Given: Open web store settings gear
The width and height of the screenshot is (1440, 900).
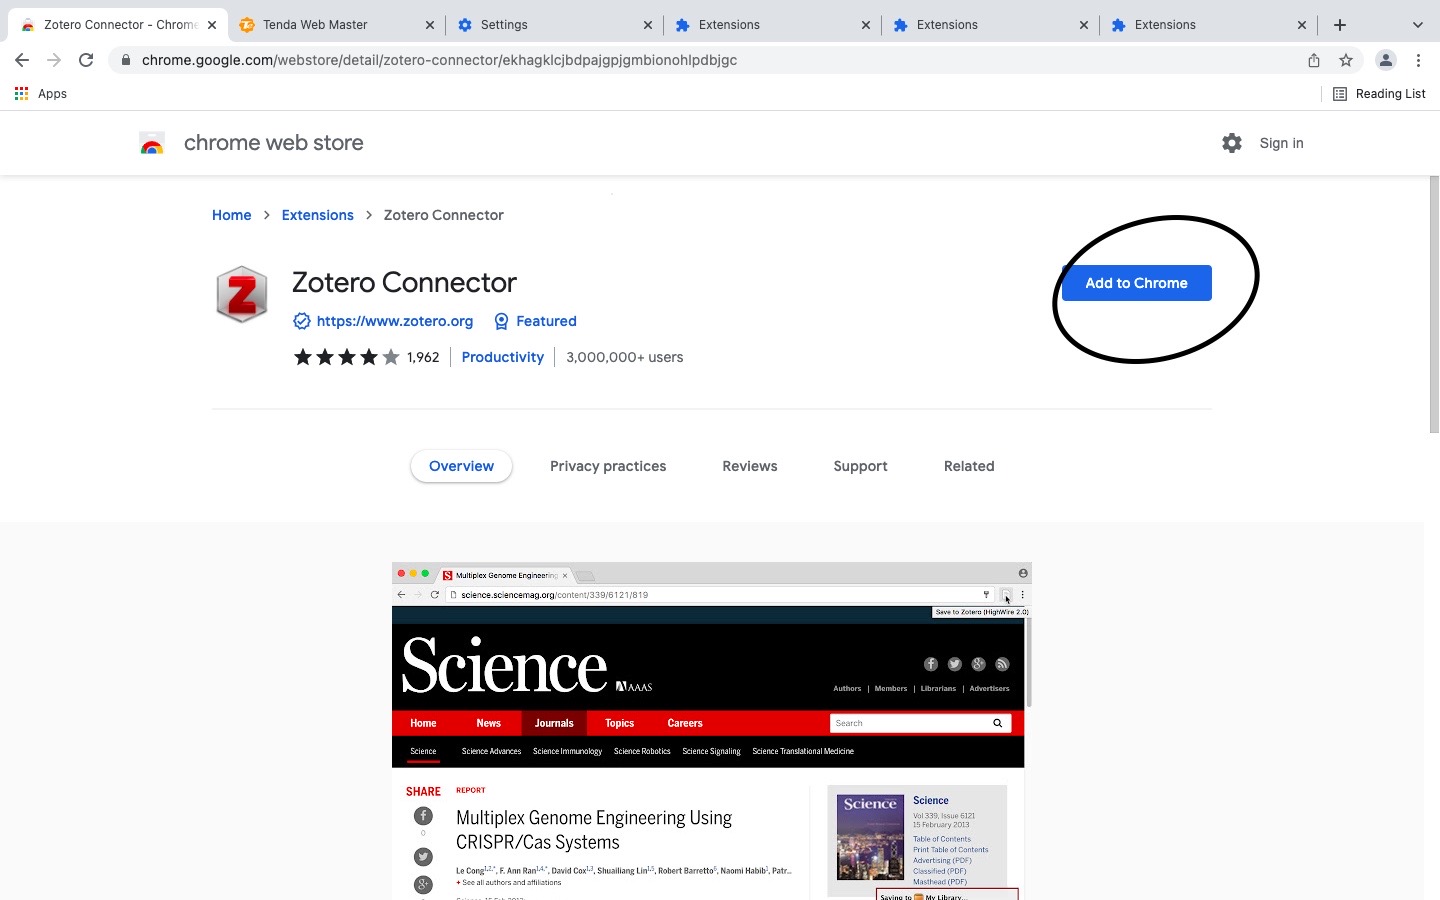Looking at the screenshot, I should click(1232, 143).
